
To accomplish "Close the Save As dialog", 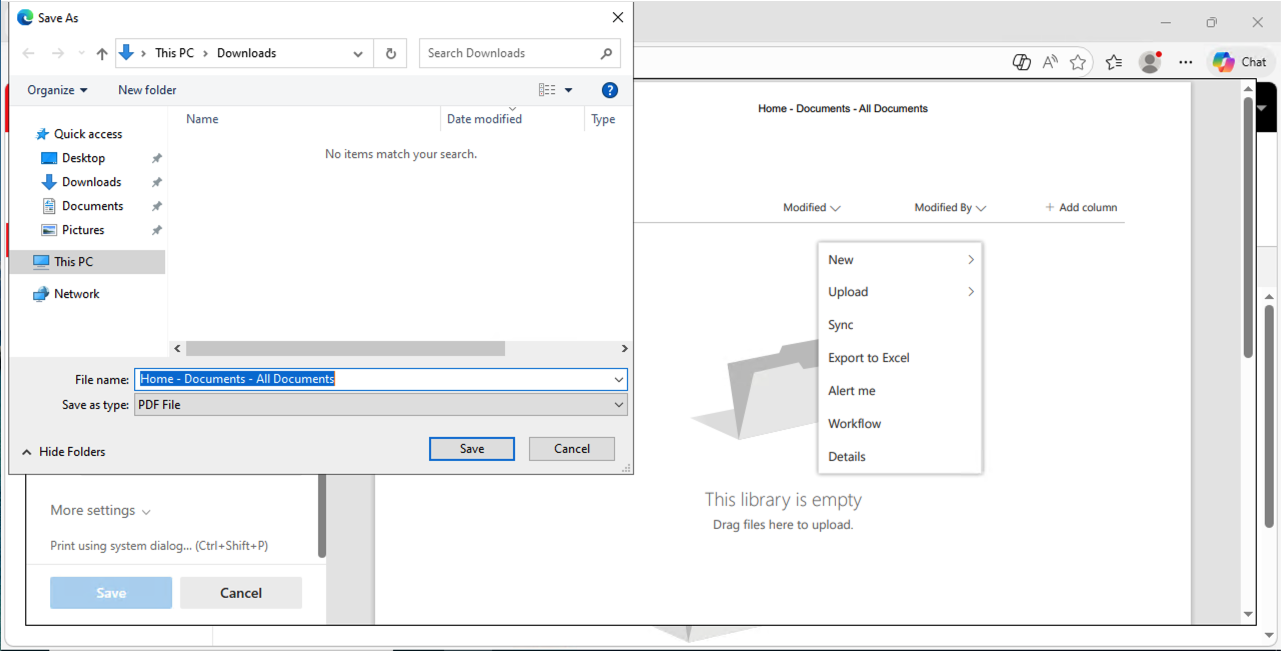I will tap(618, 17).
